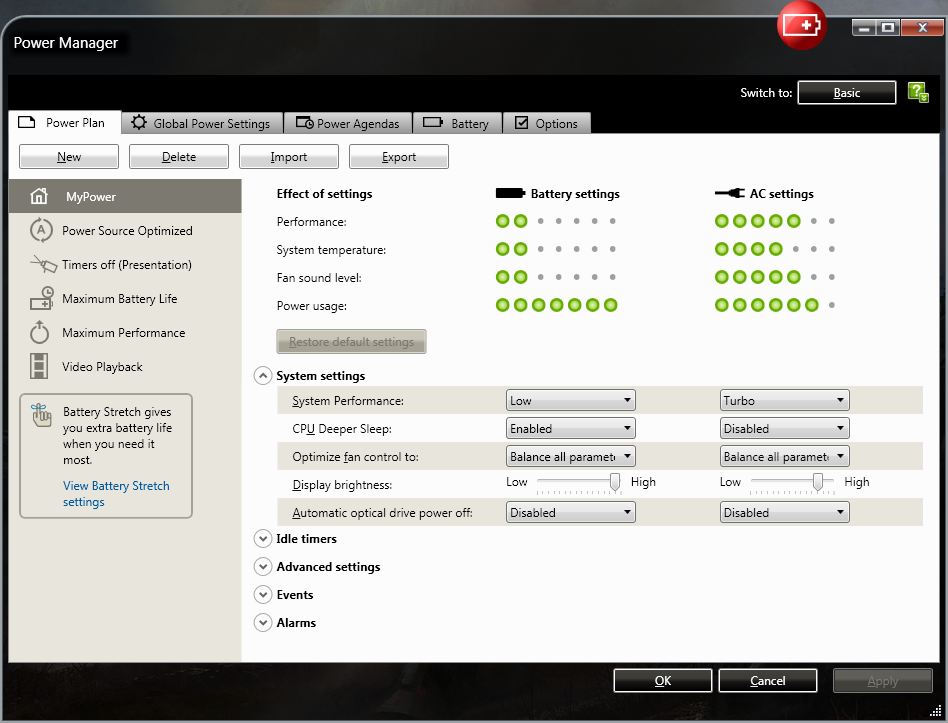The height and width of the screenshot is (723, 948).
Task: Open the Power Agendas tab
Action: point(348,123)
